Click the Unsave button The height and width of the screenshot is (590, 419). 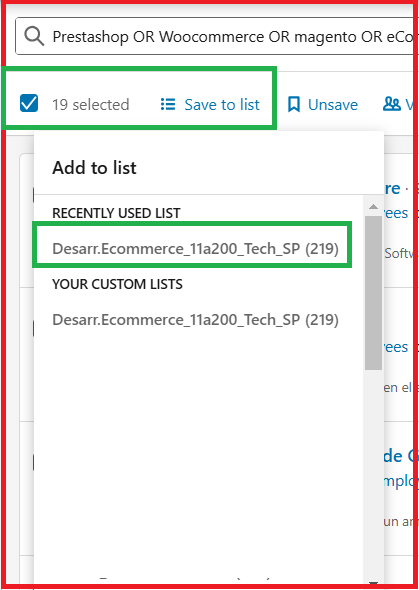click(323, 104)
